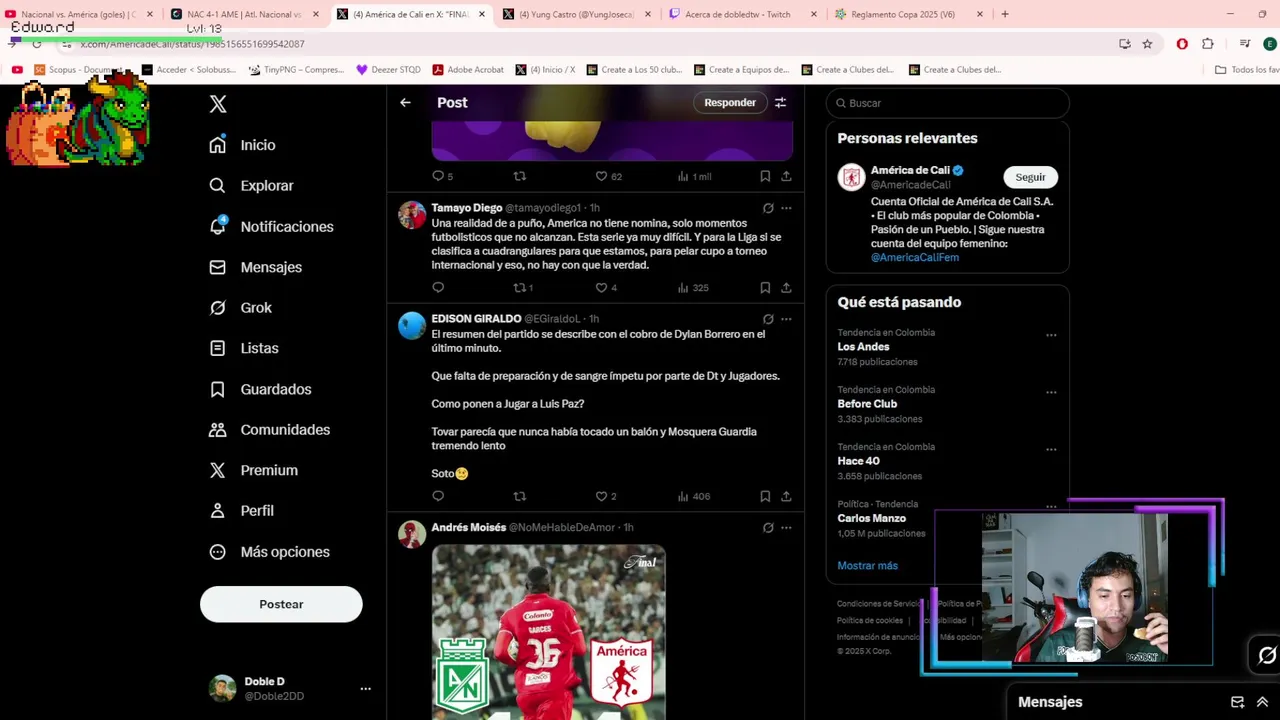Open Tamayo Diego's profile picture
The height and width of the screenshot is (720, 1280).
click(412, 215)
